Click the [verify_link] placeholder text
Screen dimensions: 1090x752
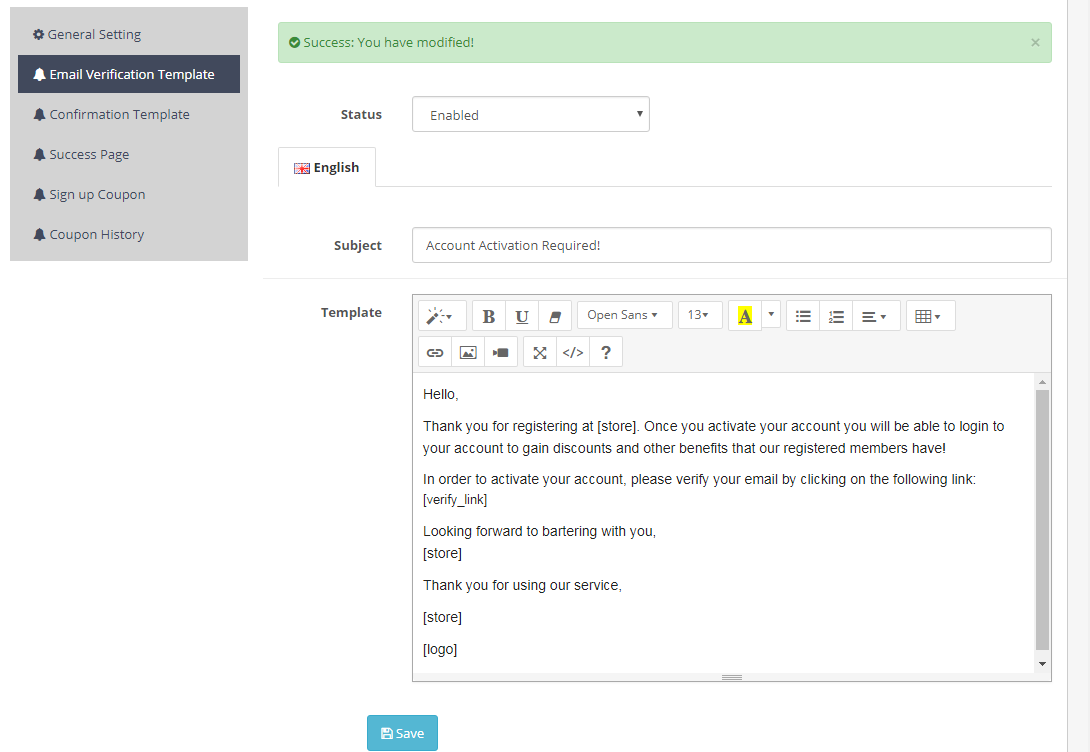click(455, 500)
